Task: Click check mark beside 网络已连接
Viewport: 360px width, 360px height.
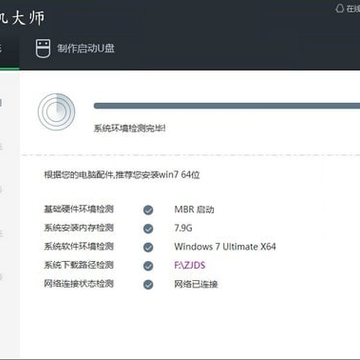Action: pyautogui.click(x=148, y=284)
